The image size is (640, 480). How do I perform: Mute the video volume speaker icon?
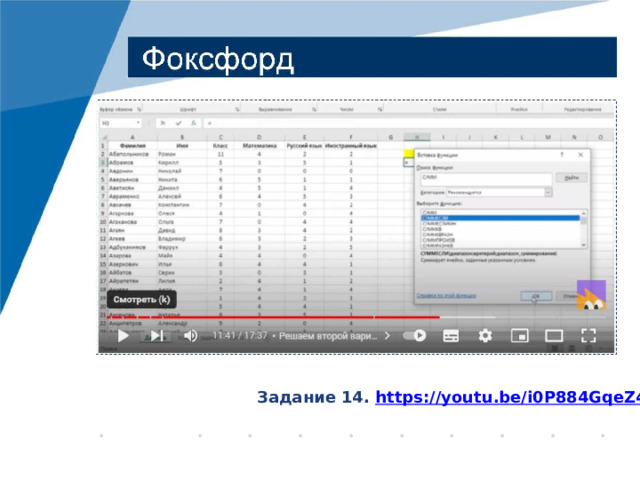tap(191, 336)
